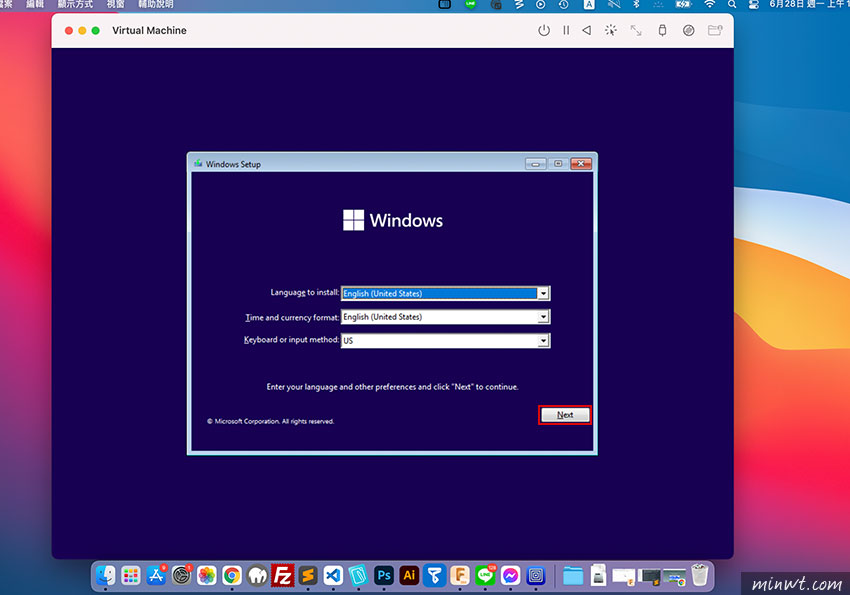Open Control Center in the menu bar
The width and height of the screenshot is (850, 595).
(x=754, y=4)
